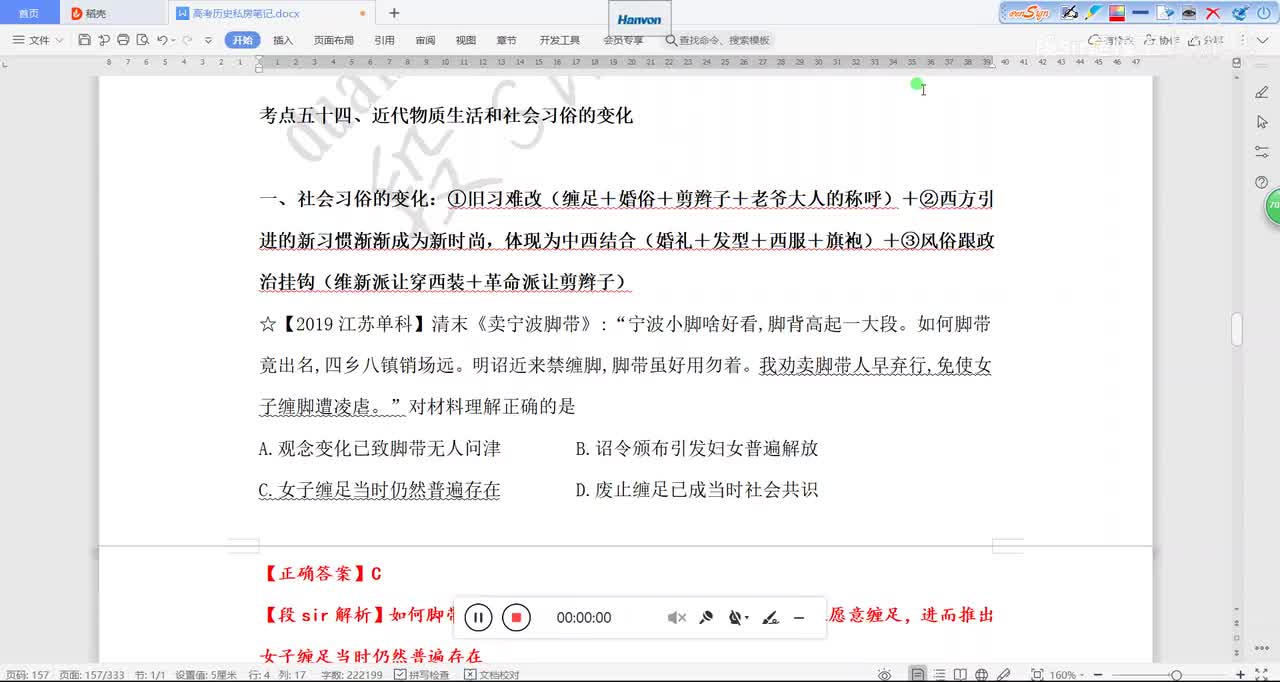Switch to the 首页 tab
Image resolution: width=1280 pixels, height=682 pixels.
pyautogui.click(x=29, y=13)
